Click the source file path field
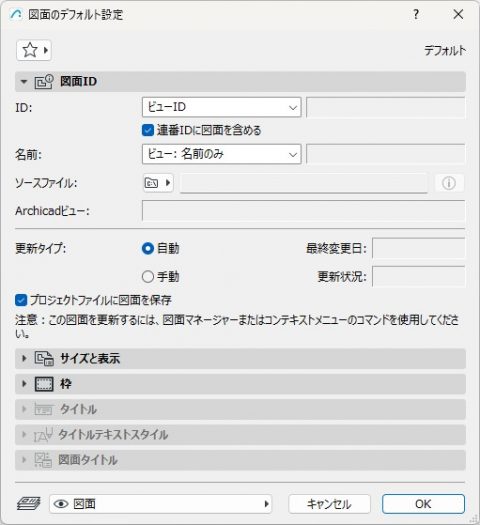 tap(304, 183)
